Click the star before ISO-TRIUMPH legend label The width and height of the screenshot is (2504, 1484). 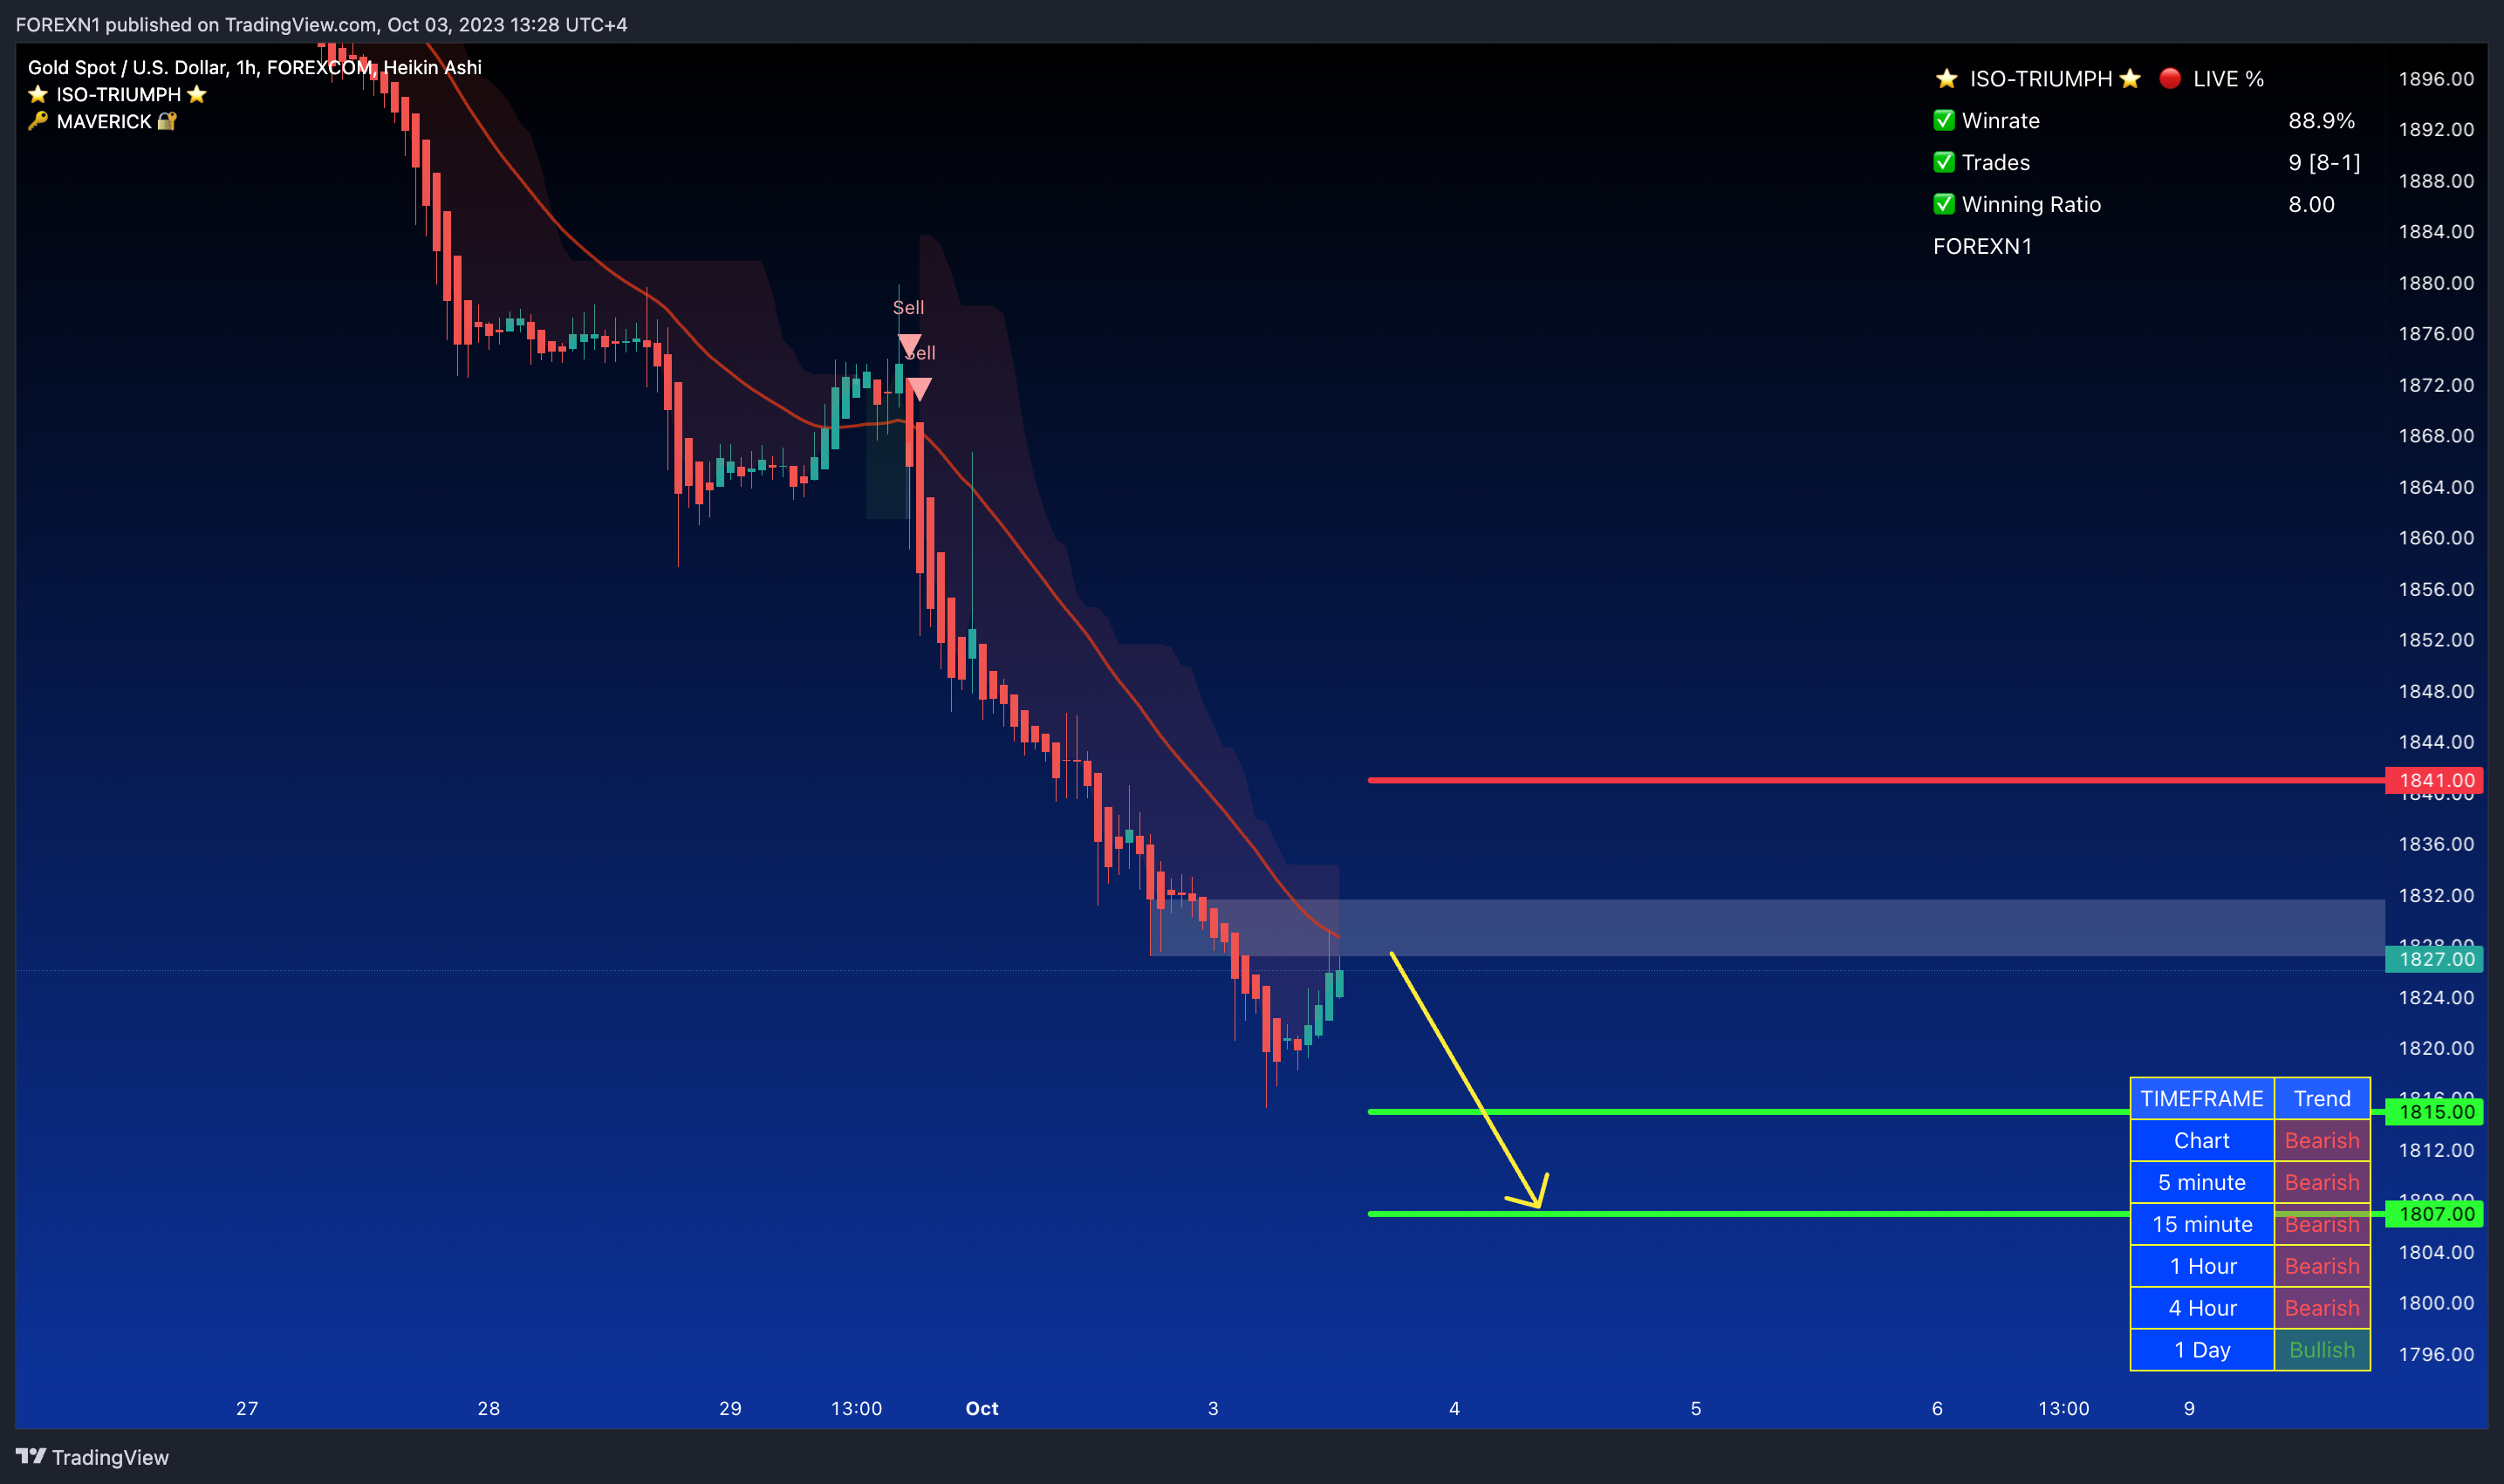[38, 94]
